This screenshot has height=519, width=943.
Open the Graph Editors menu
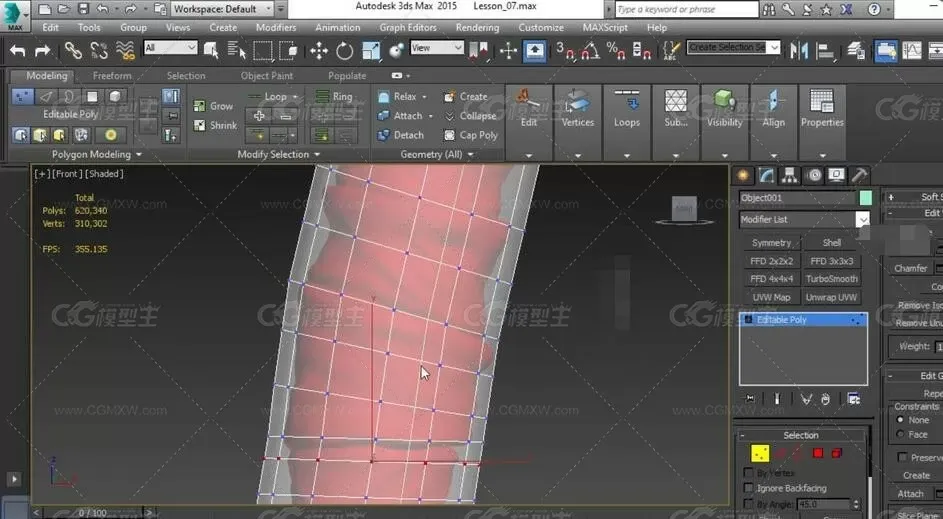tap(408, 28)
